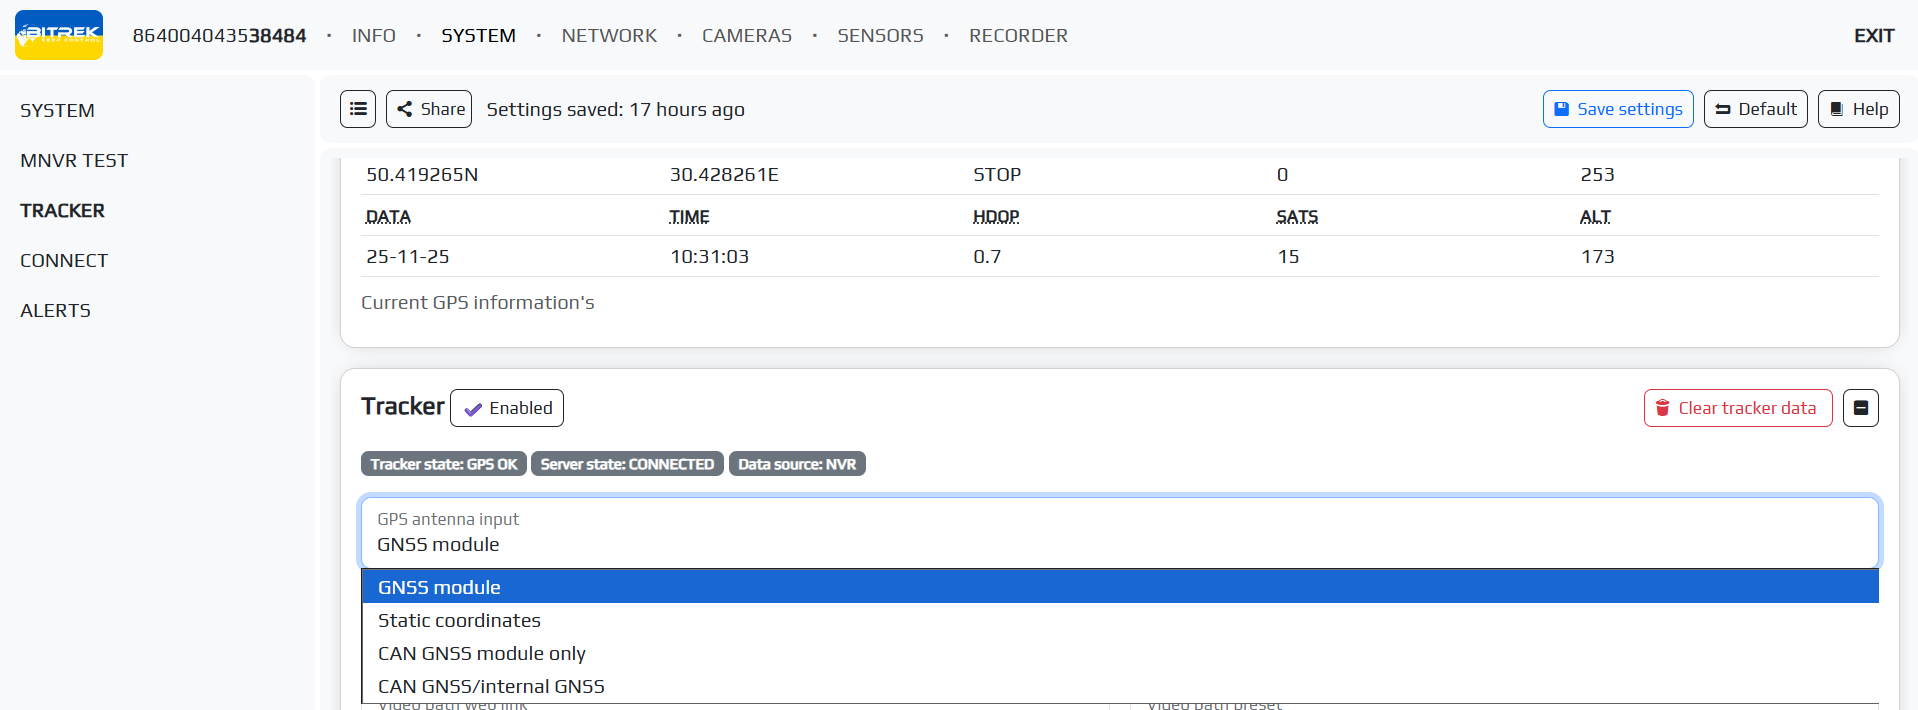Open ALERTS in the sidebar
The height and width of the screenshot is (710, 1918).
coord(56,310)
